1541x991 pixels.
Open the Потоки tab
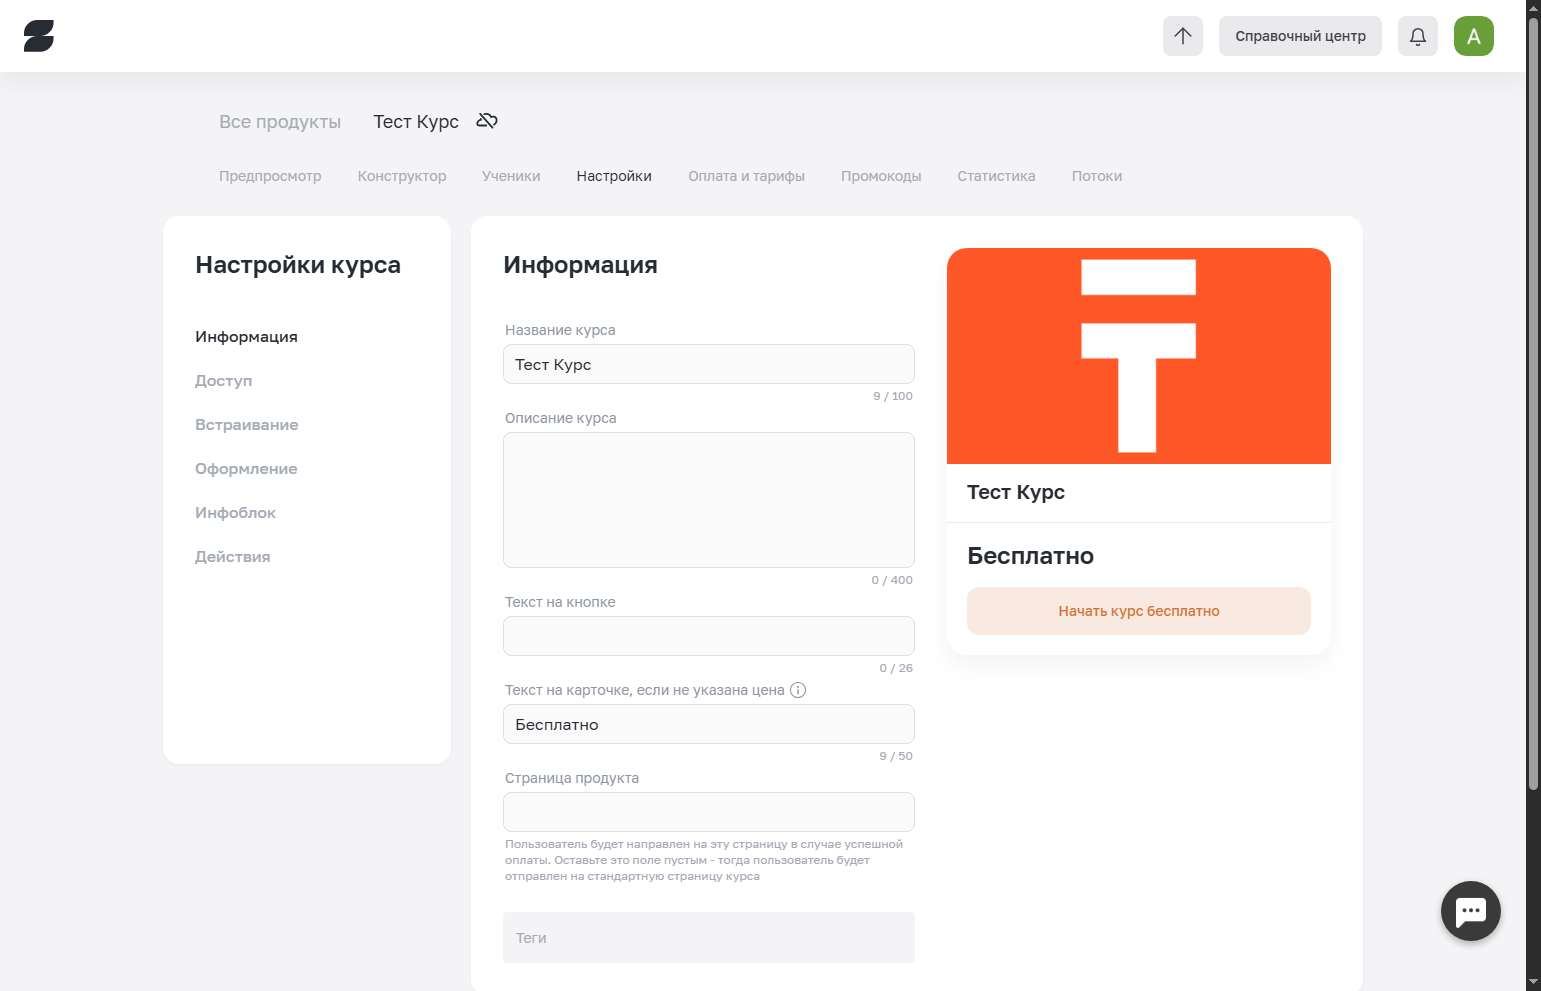pos(1097,176)
